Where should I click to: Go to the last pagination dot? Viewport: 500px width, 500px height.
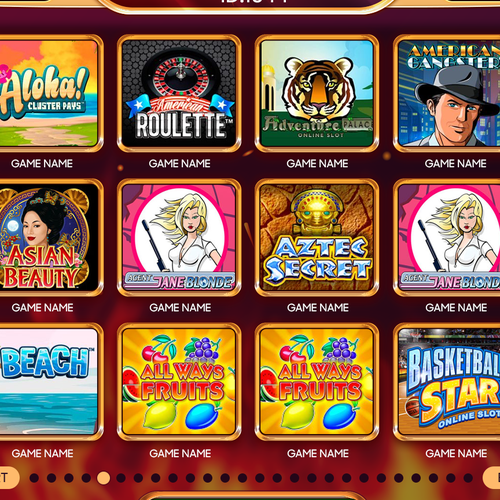point(468,478)
